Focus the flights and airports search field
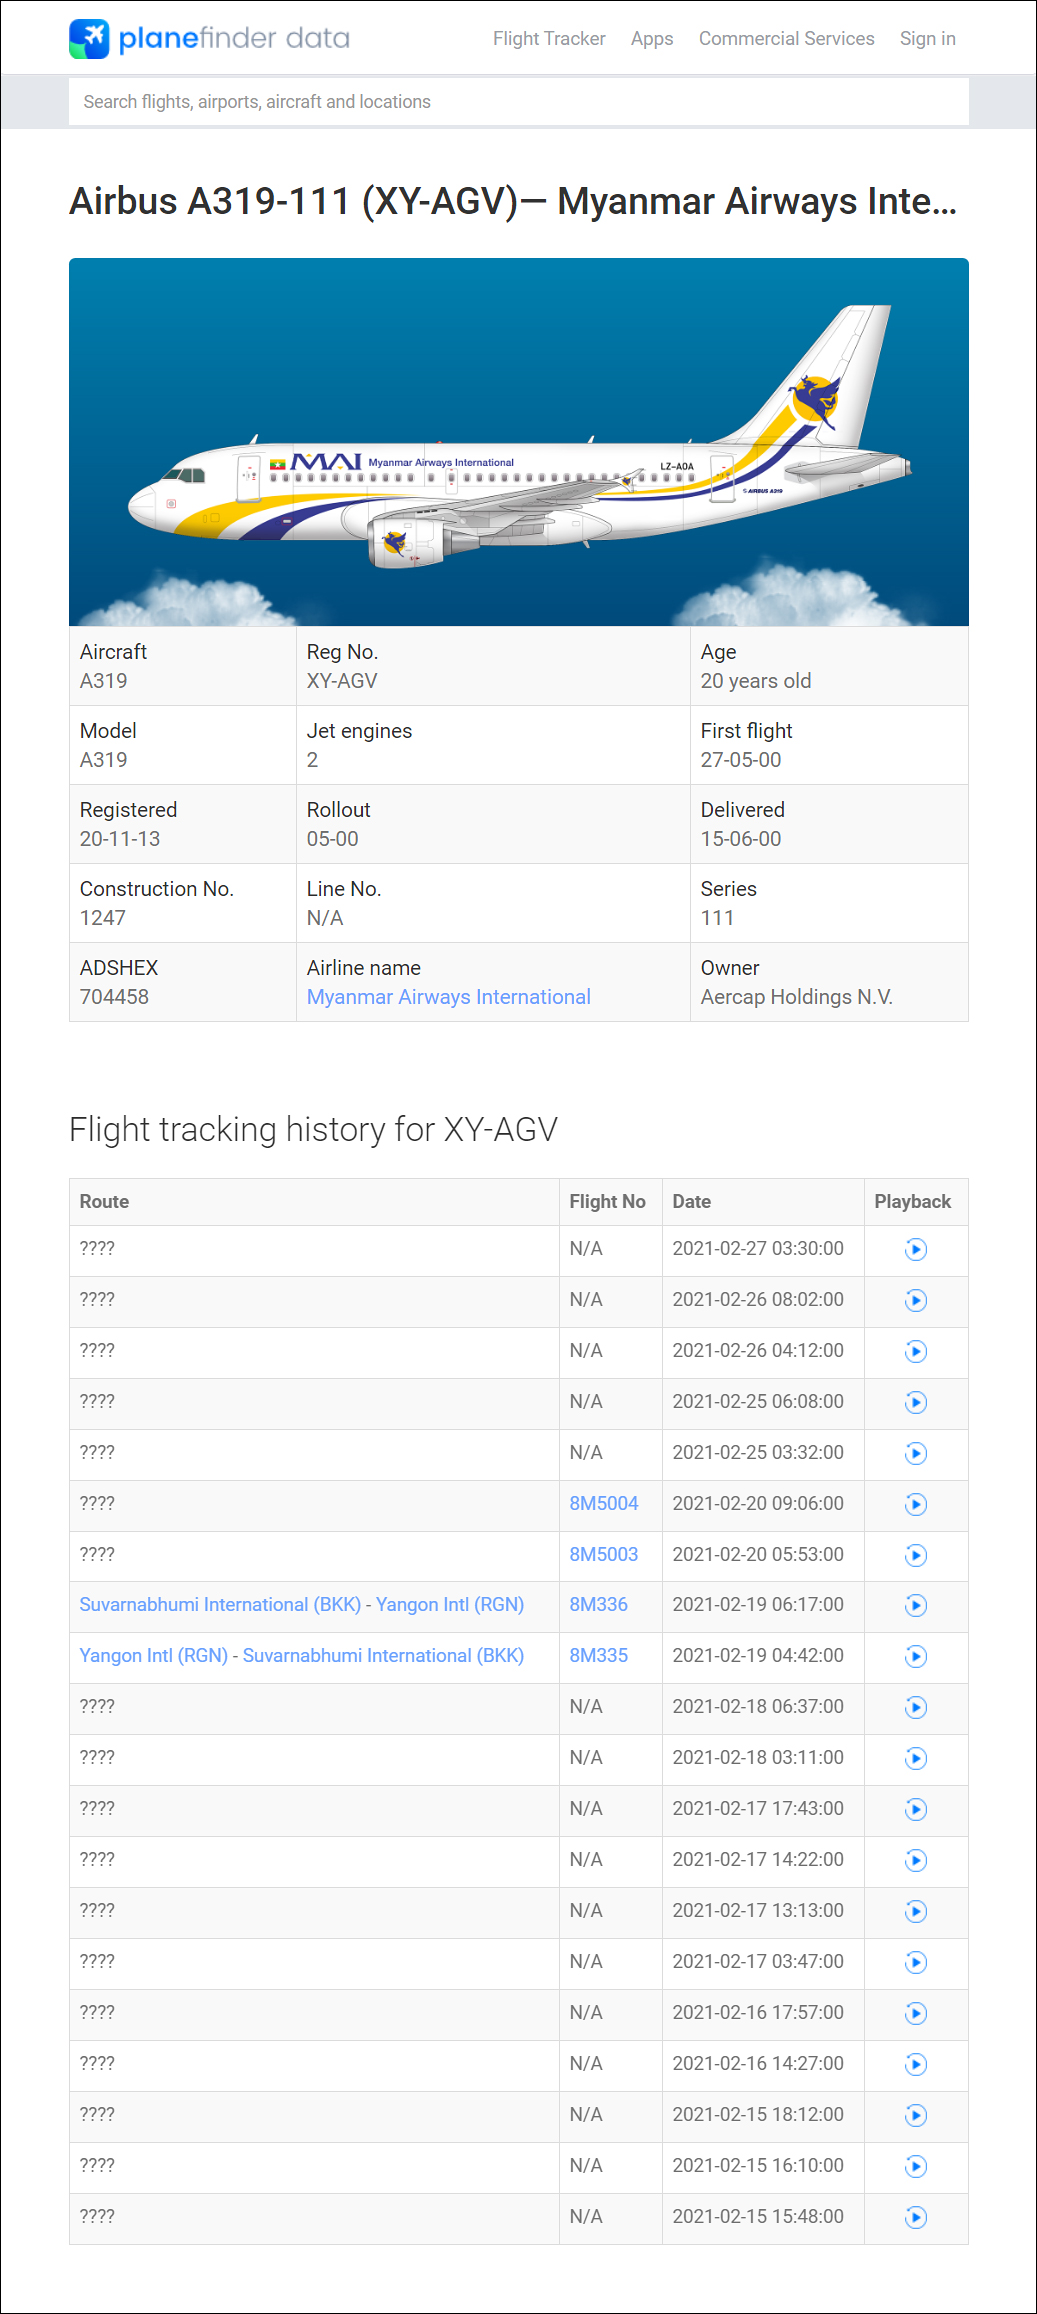The width and height of the screenshot is (1037, 2314). coord(519,102)
